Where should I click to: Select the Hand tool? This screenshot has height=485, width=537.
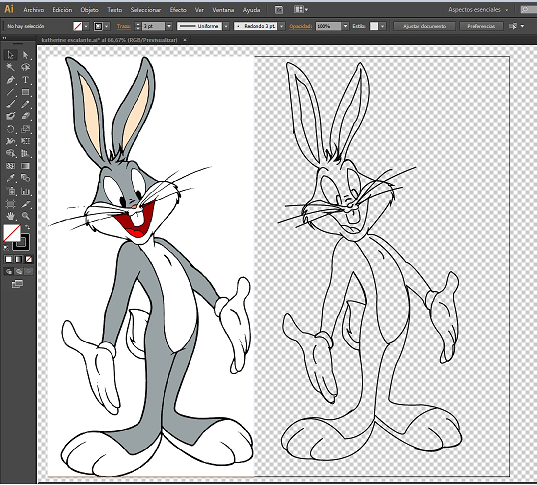(10, 216)
